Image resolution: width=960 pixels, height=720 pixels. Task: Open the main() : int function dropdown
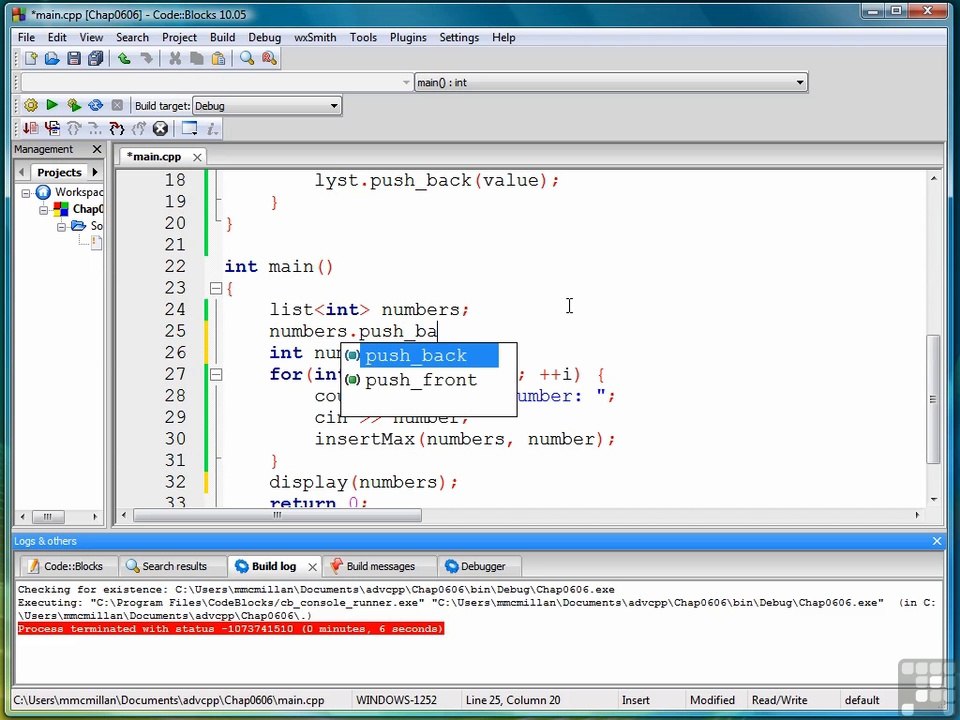pos(800,83)
